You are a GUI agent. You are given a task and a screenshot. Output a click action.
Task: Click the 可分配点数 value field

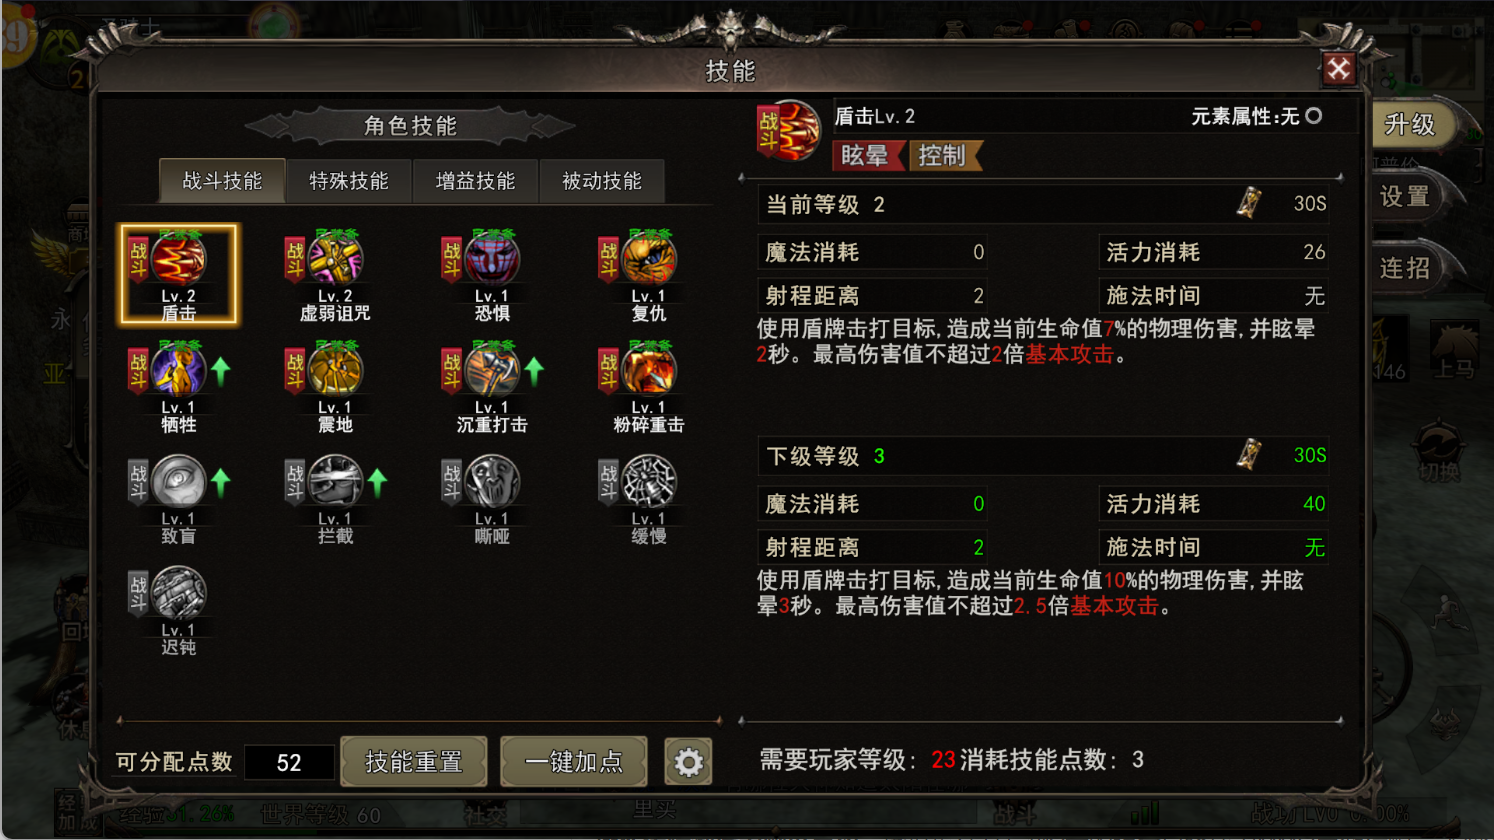click(289, 763)
